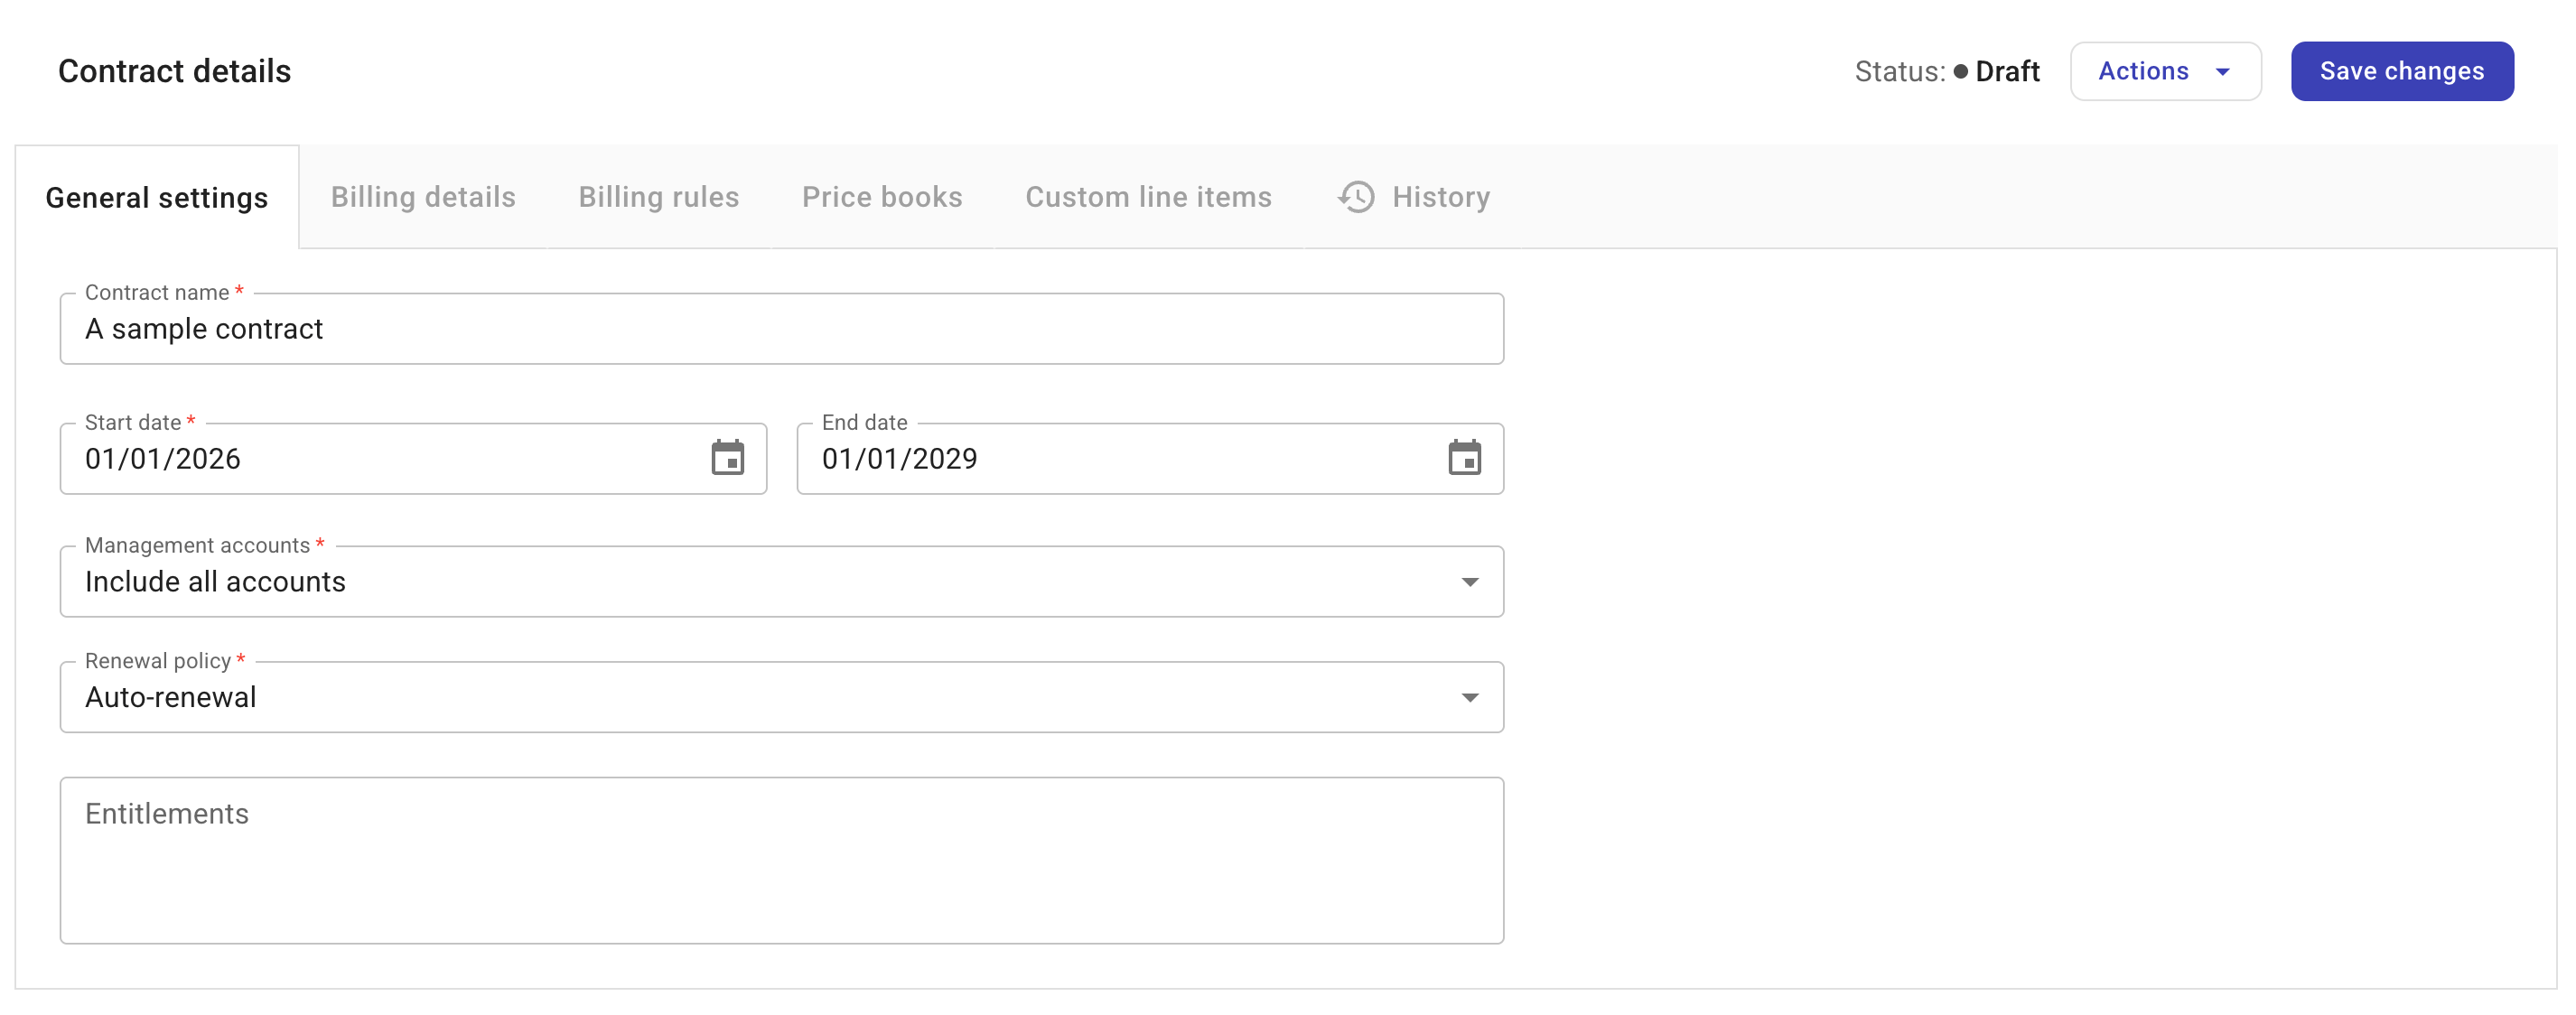Viewport: 2576px width, 1015px height.
Task: Click the Contract name input field
Action: pyautogui.click(x=780, y=329)
